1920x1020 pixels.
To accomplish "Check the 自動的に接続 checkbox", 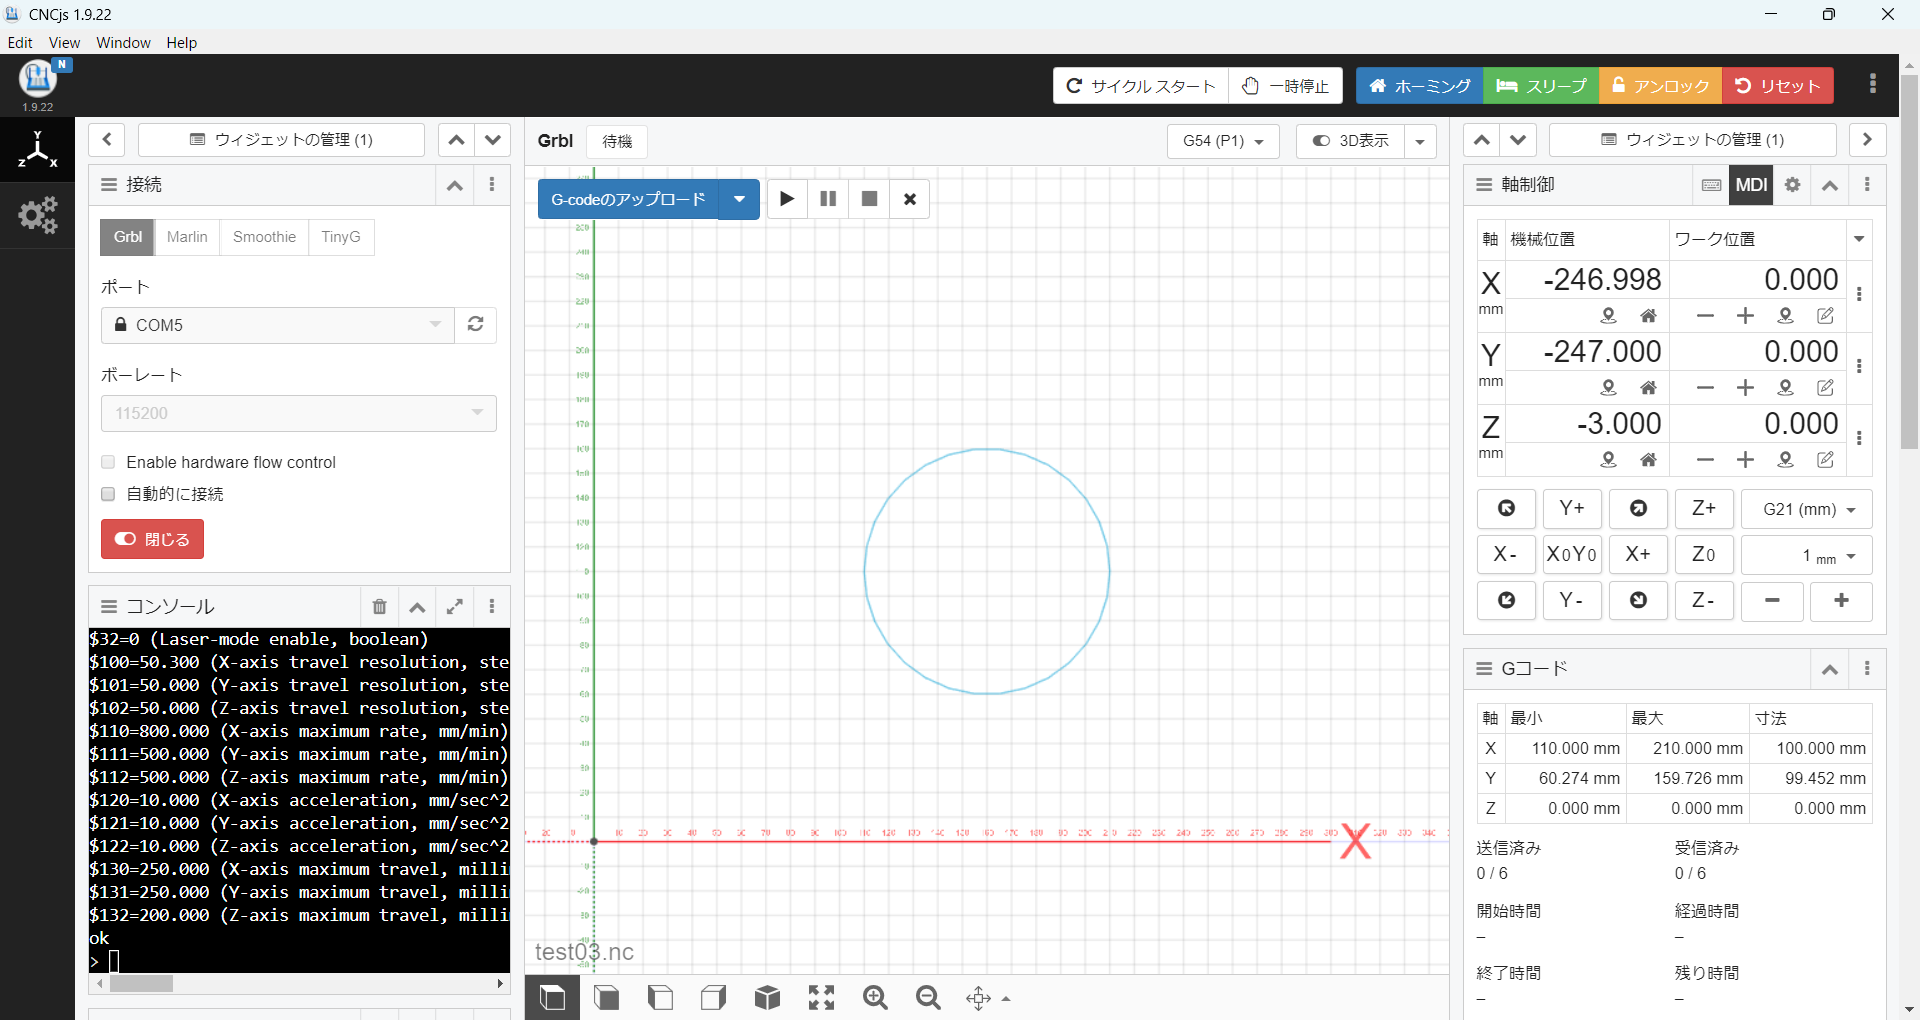I will pos(108,494).
